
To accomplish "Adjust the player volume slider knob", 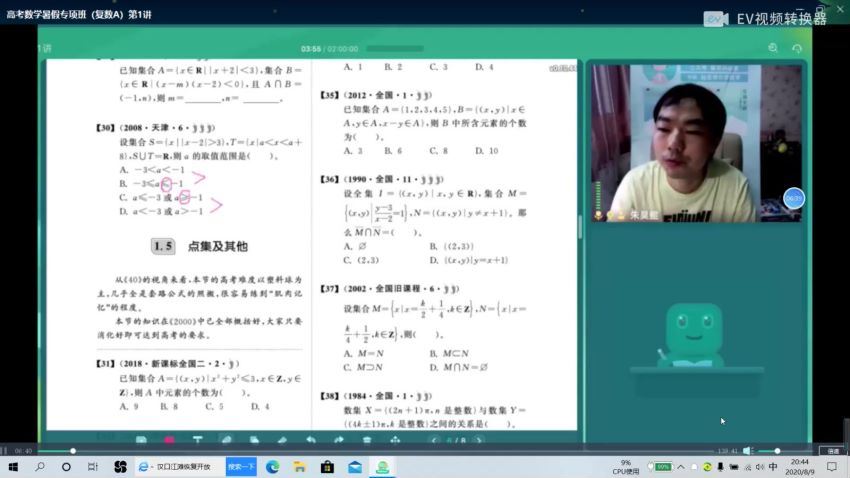I will coord(777,451).
